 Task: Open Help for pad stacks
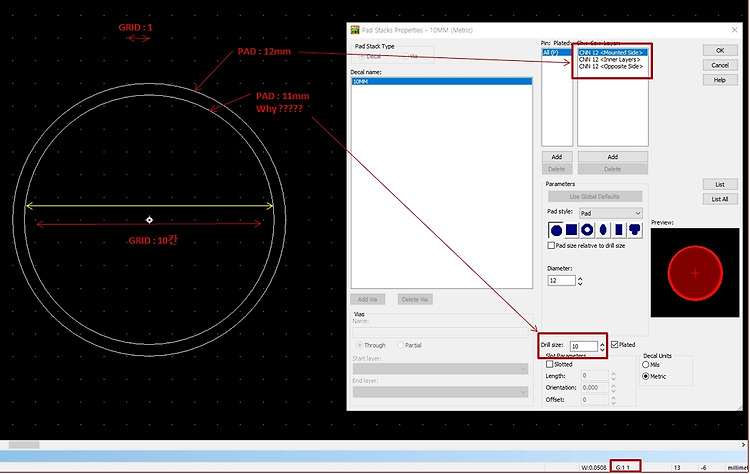point(720,80)
